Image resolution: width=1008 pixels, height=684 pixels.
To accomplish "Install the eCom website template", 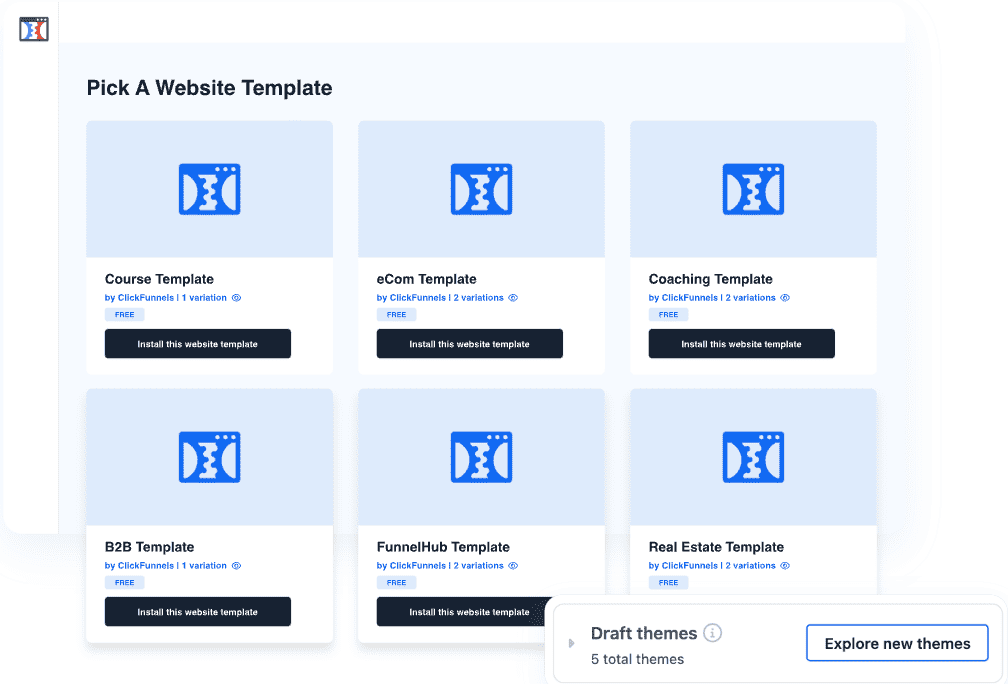I will 469,344.
